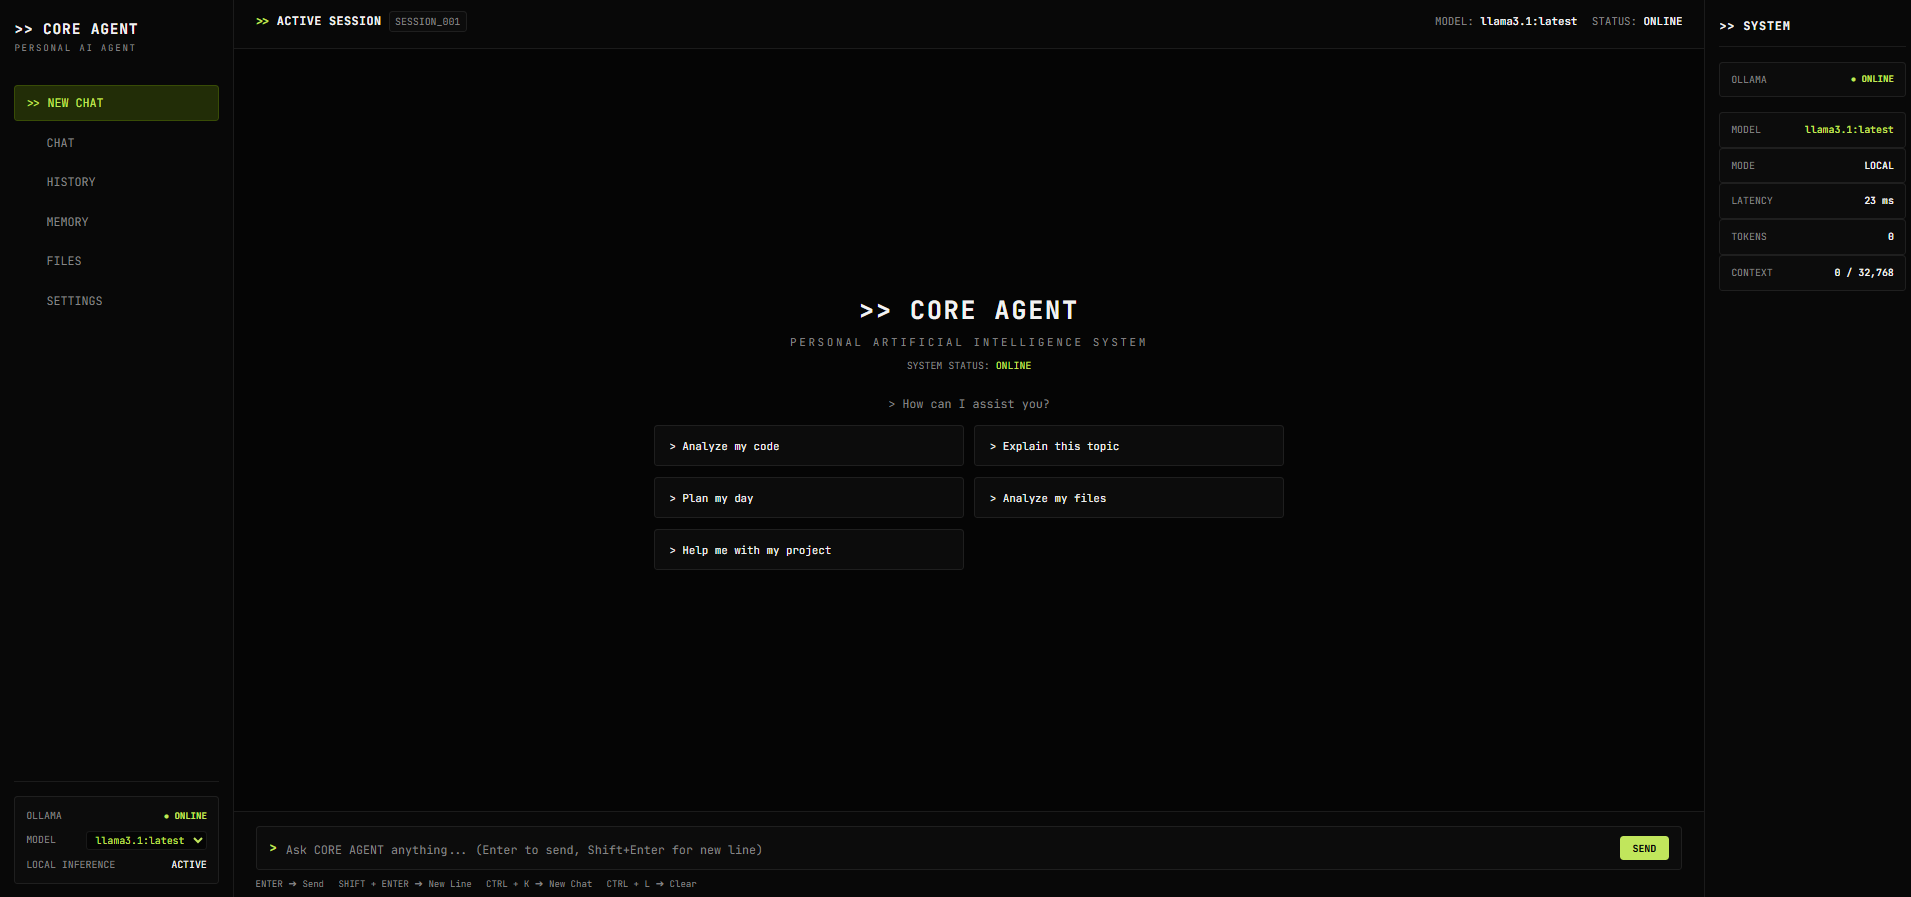Click the LATENCY 23 ms row
The width and height of the screenshot is (1911, 897).
pyautogui.click(x=1812, y=201)
